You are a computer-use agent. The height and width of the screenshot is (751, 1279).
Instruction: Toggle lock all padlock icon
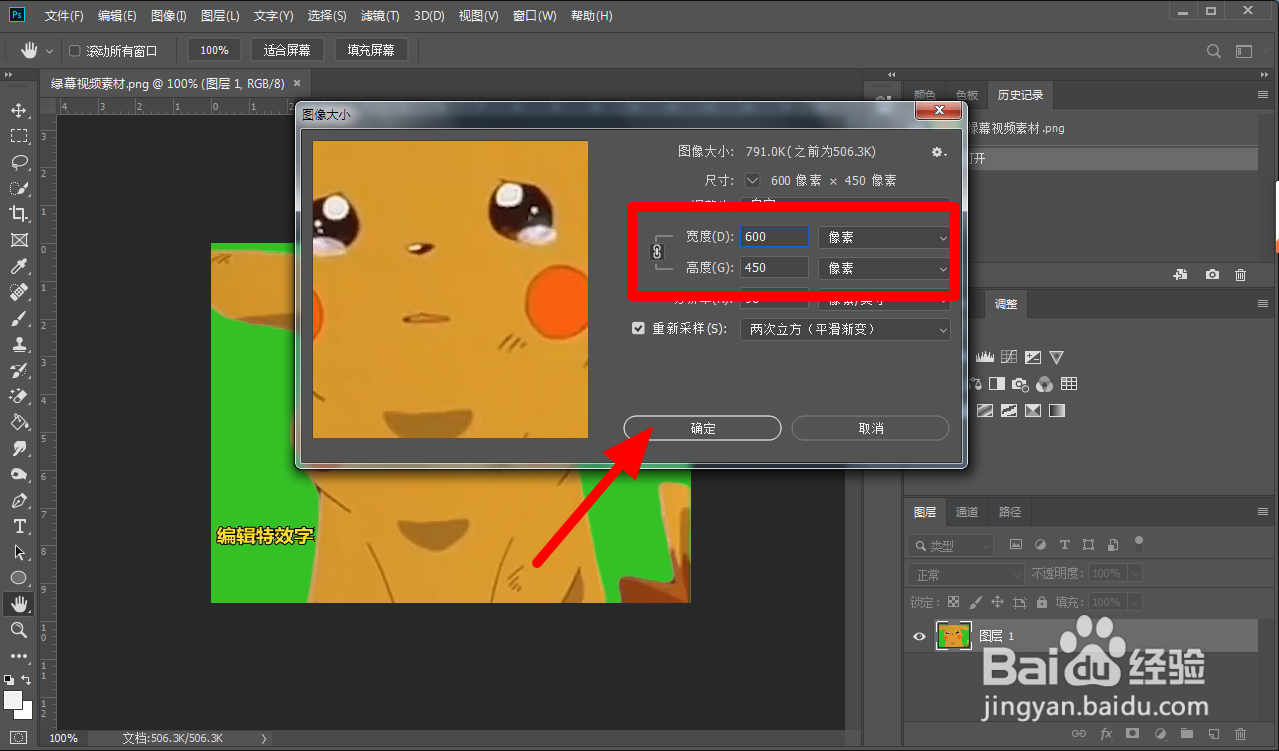[x=1042, y=602]
